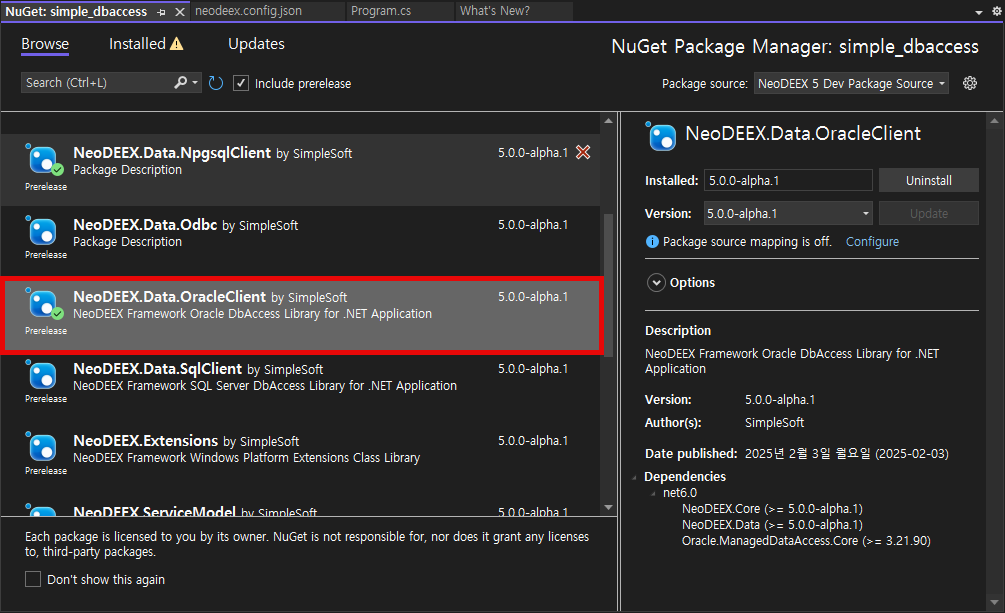The image size is (1005, 613).
Task: Open NuGet settings gear icon
Action: [970, 83]
